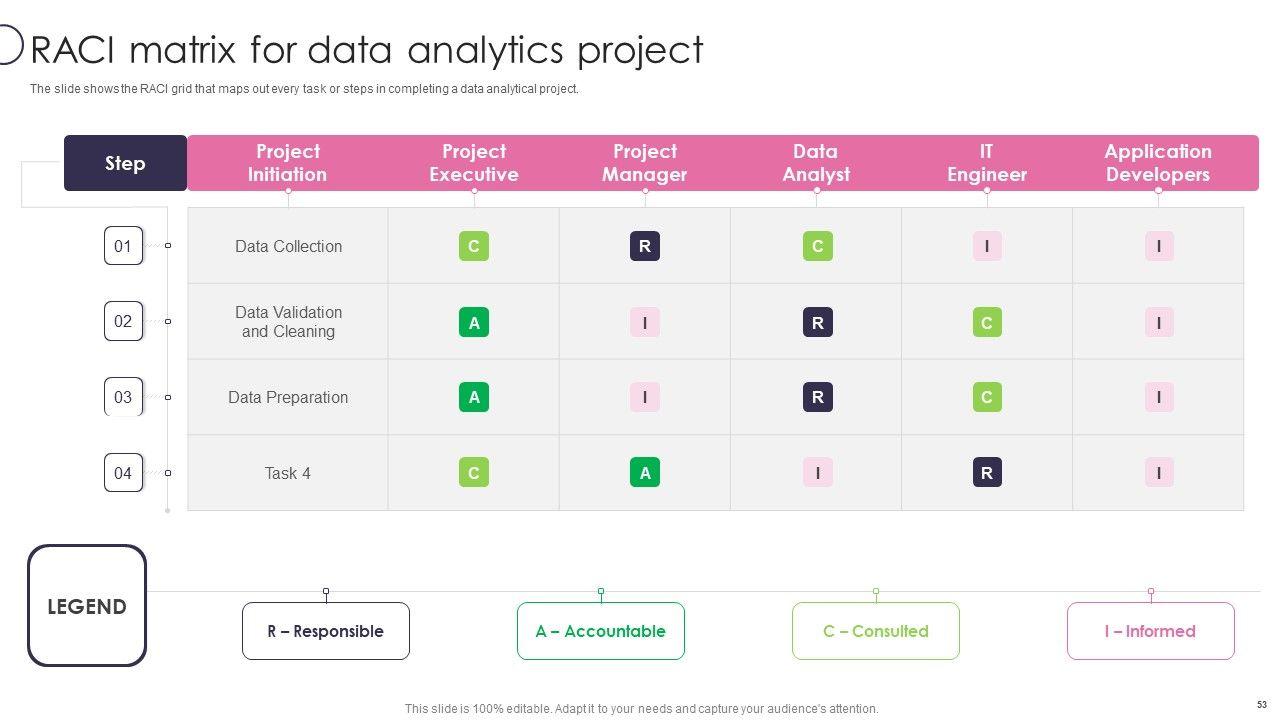This screenshot has width=1280, height=720.
Task: Click the R – Responsible legend box
Action: 325,631
